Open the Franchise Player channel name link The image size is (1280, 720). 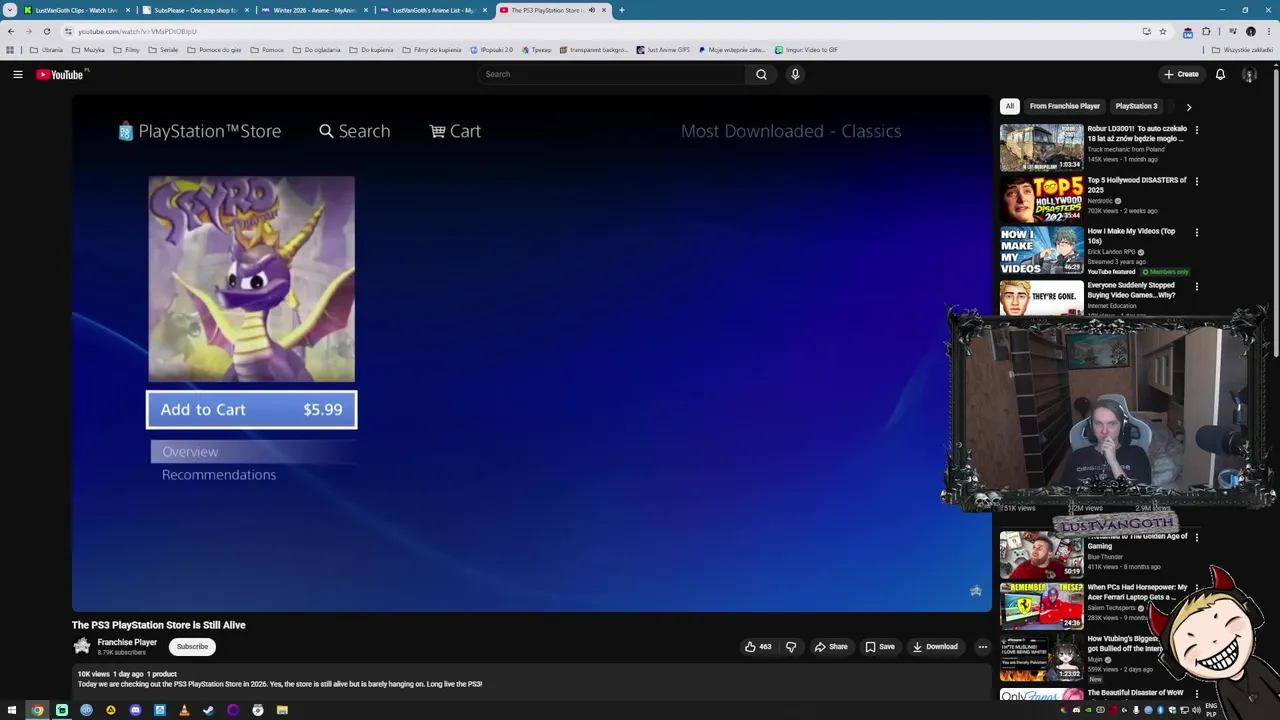pos(127,642)
